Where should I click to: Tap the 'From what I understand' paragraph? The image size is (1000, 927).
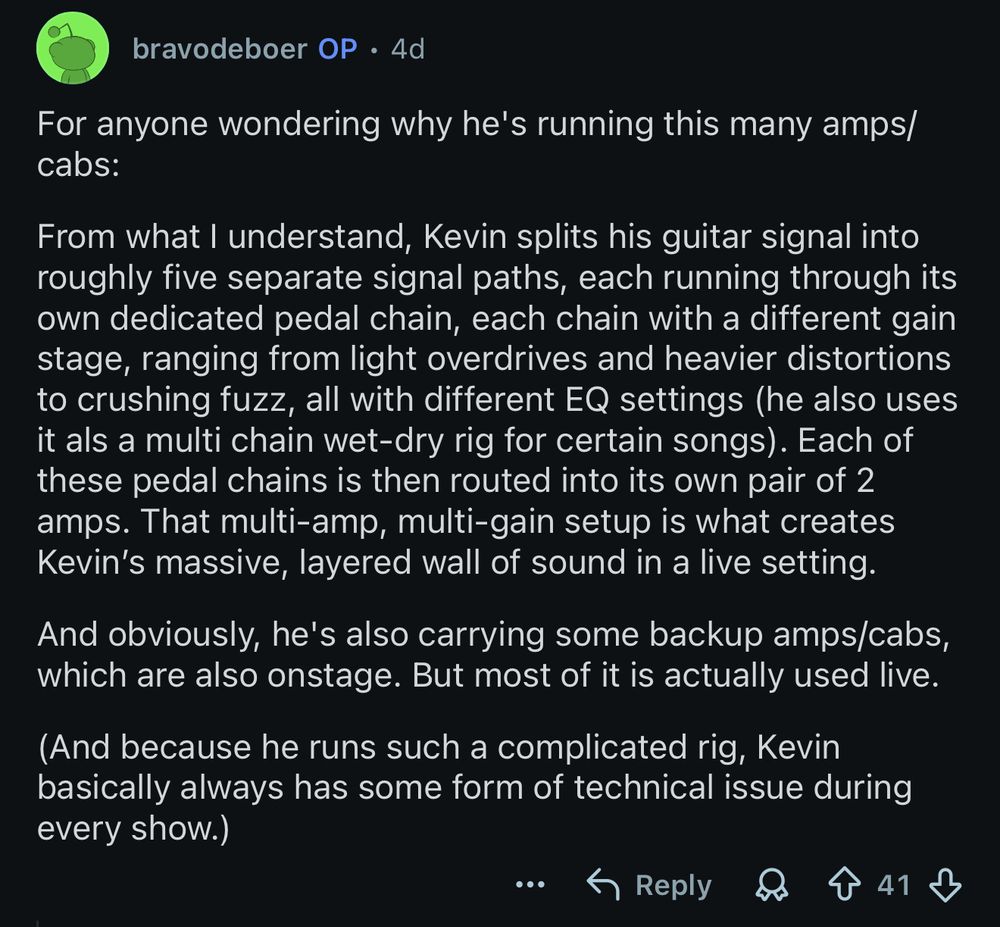[497, 399]
